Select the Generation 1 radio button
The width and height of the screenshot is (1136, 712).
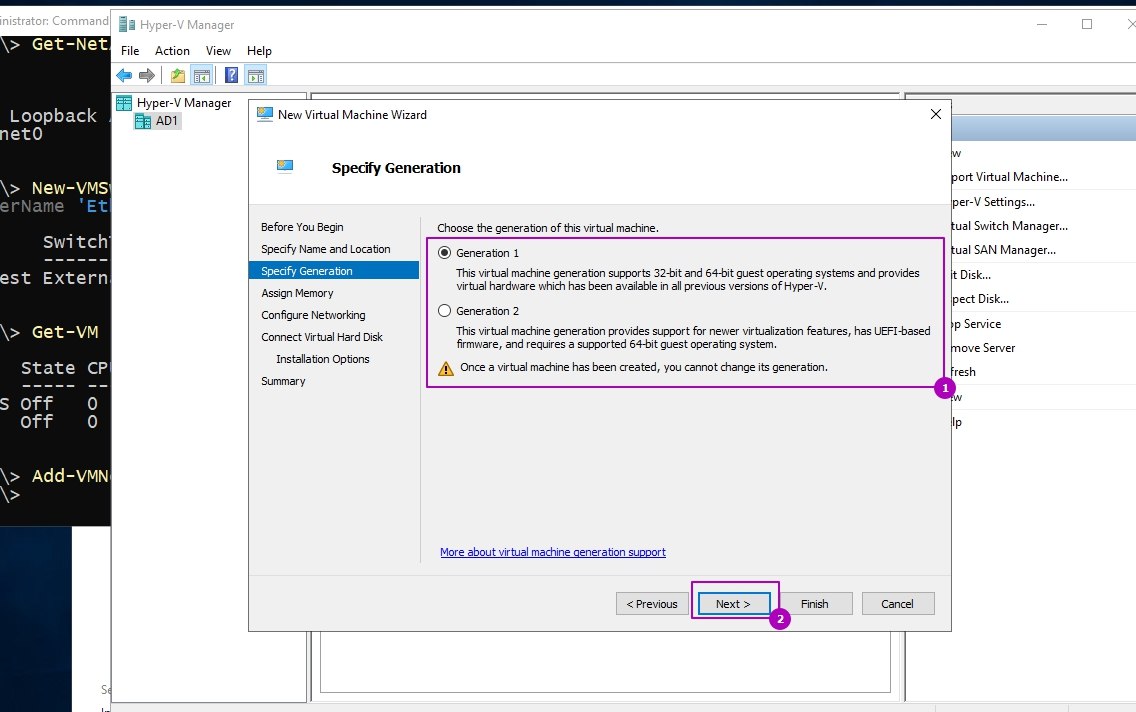(x=445, y=253)
